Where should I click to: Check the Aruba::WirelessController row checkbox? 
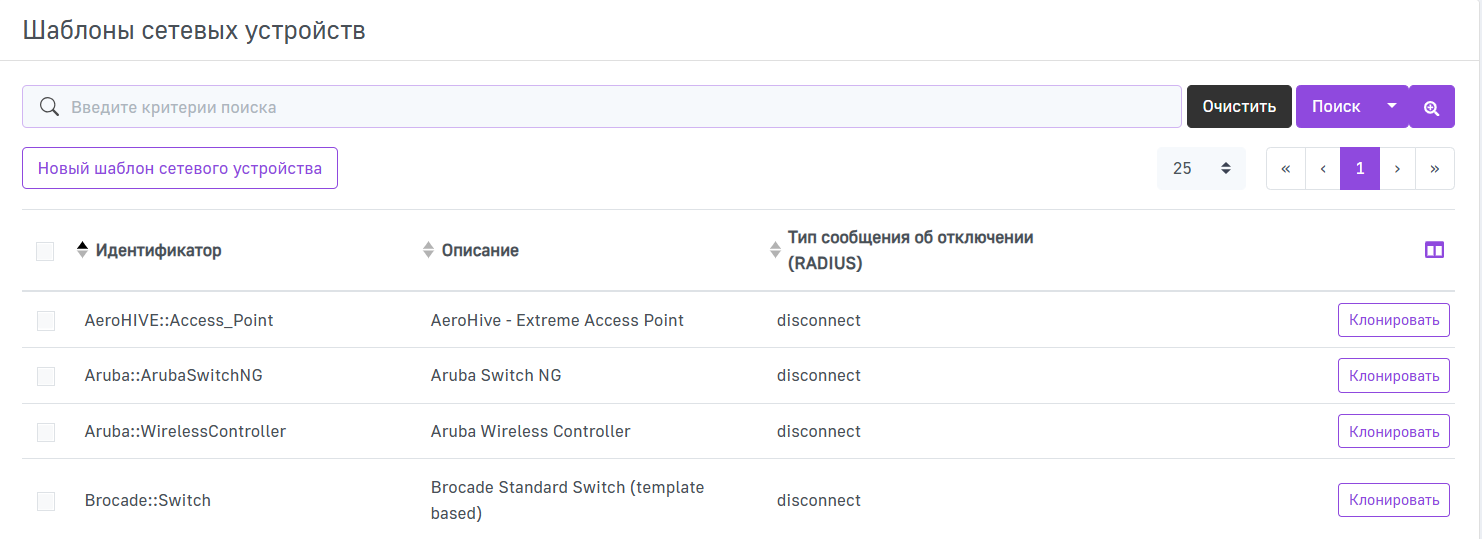click(x=46, y=432)
